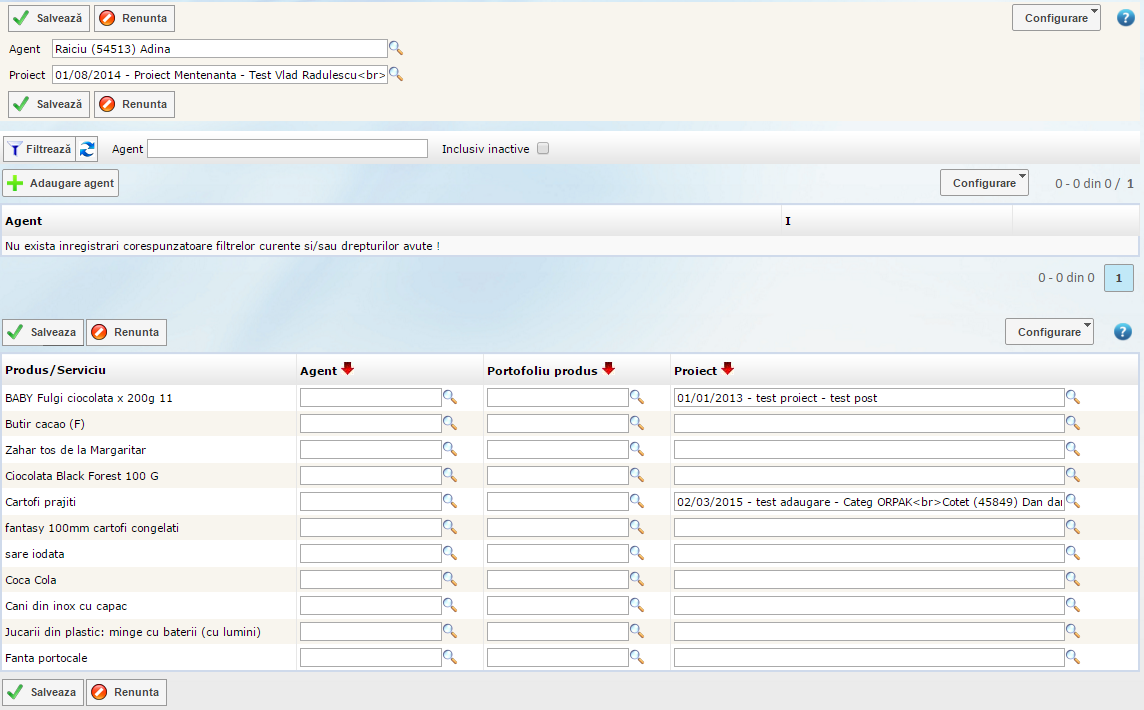Image resolution: width=1144 pixels, height=710 pixels.
Task: Open Configurare dropdown above the products table
Action: pyautogui.click(x=1049, y=332)
